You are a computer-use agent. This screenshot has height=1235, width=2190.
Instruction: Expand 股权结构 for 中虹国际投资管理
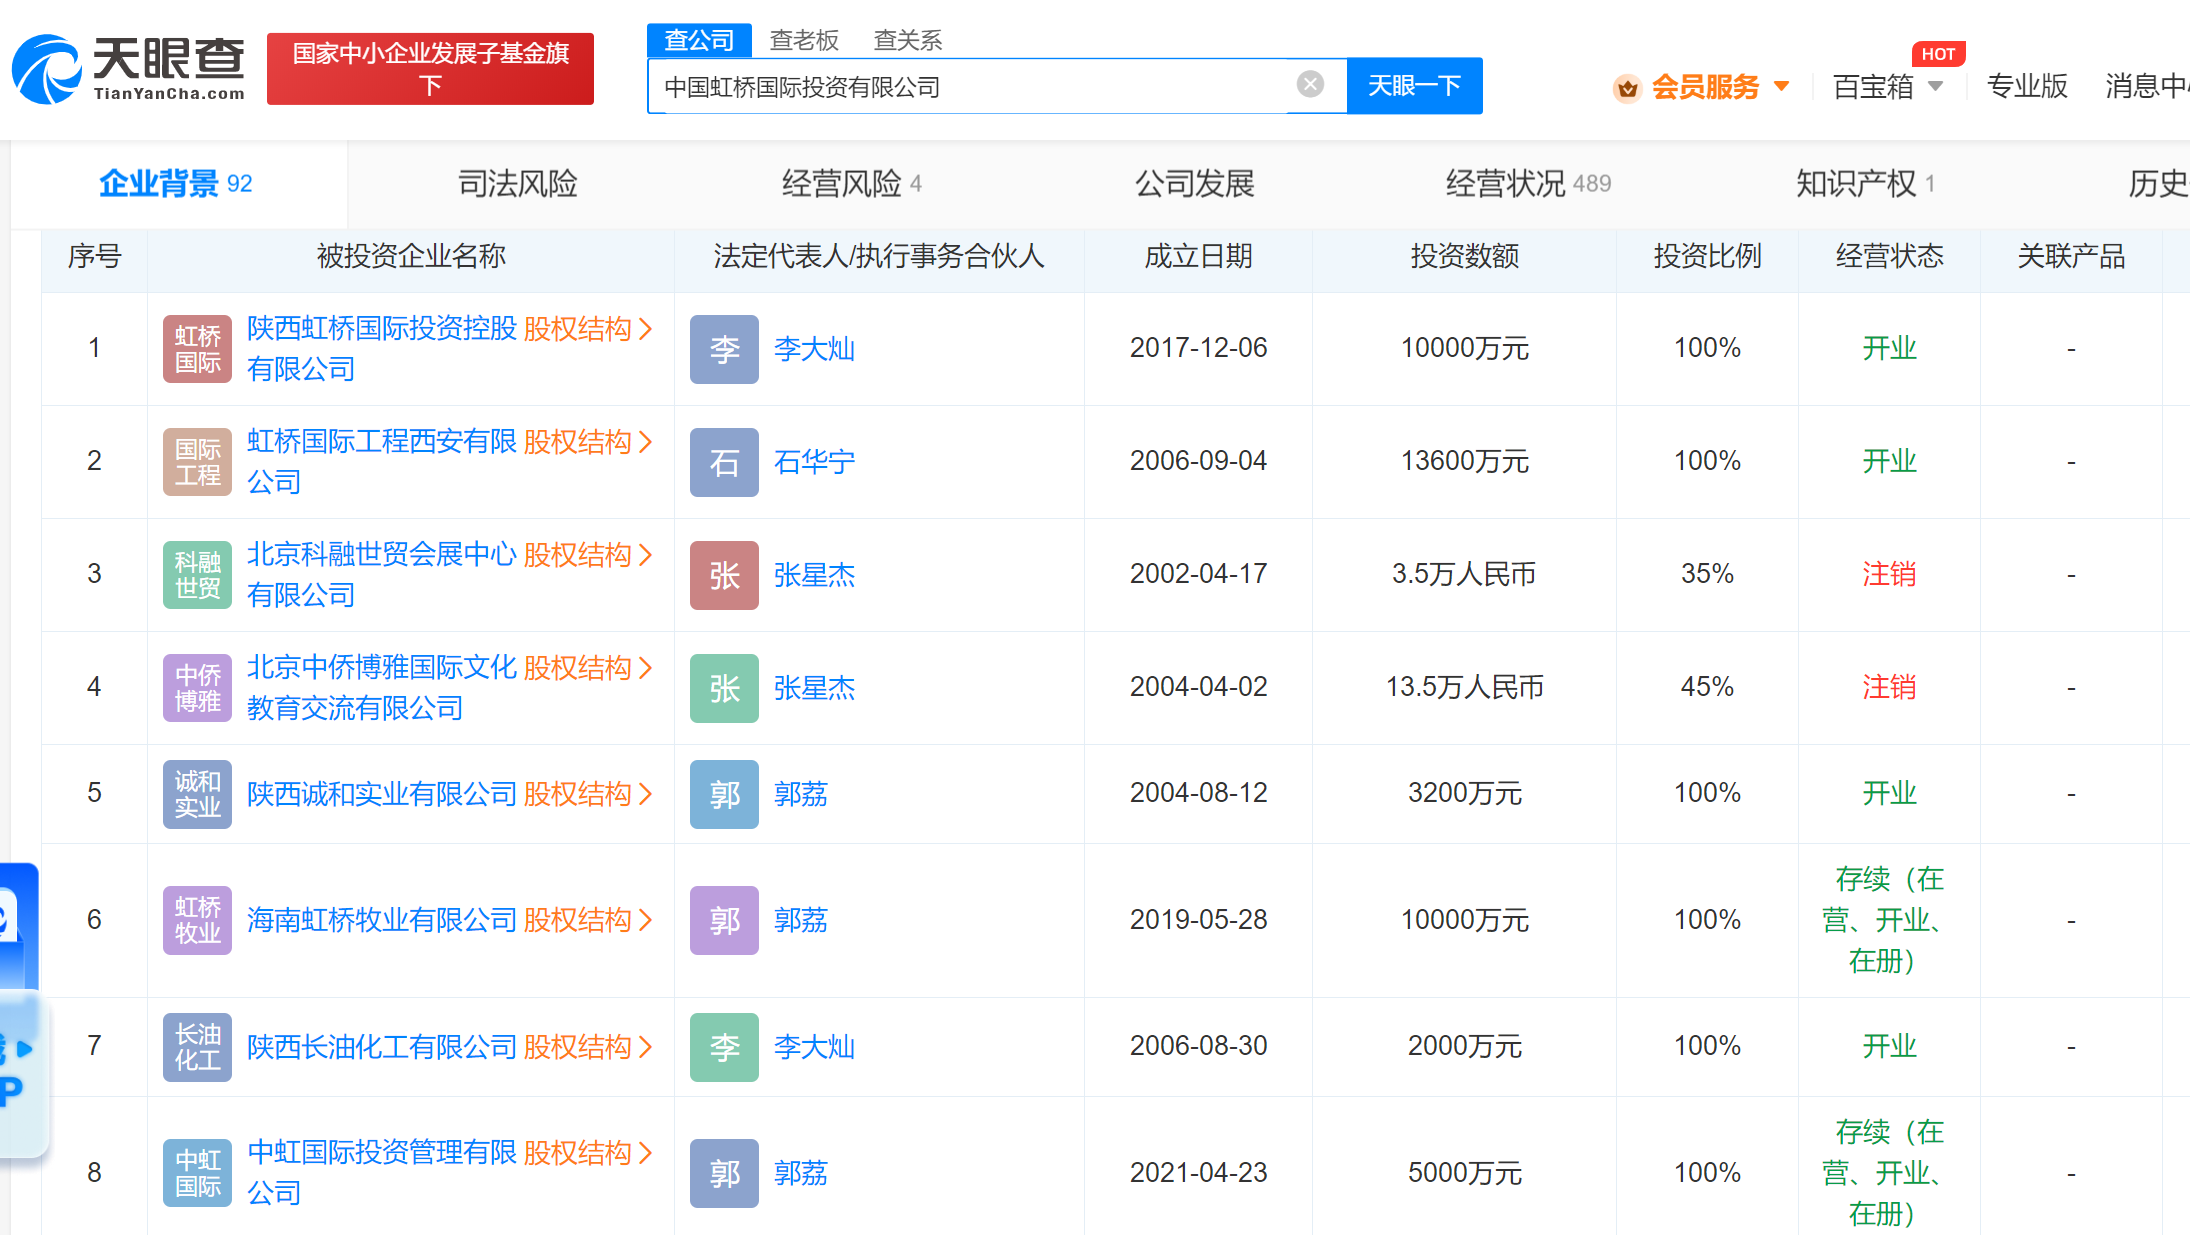(588, 1153)
